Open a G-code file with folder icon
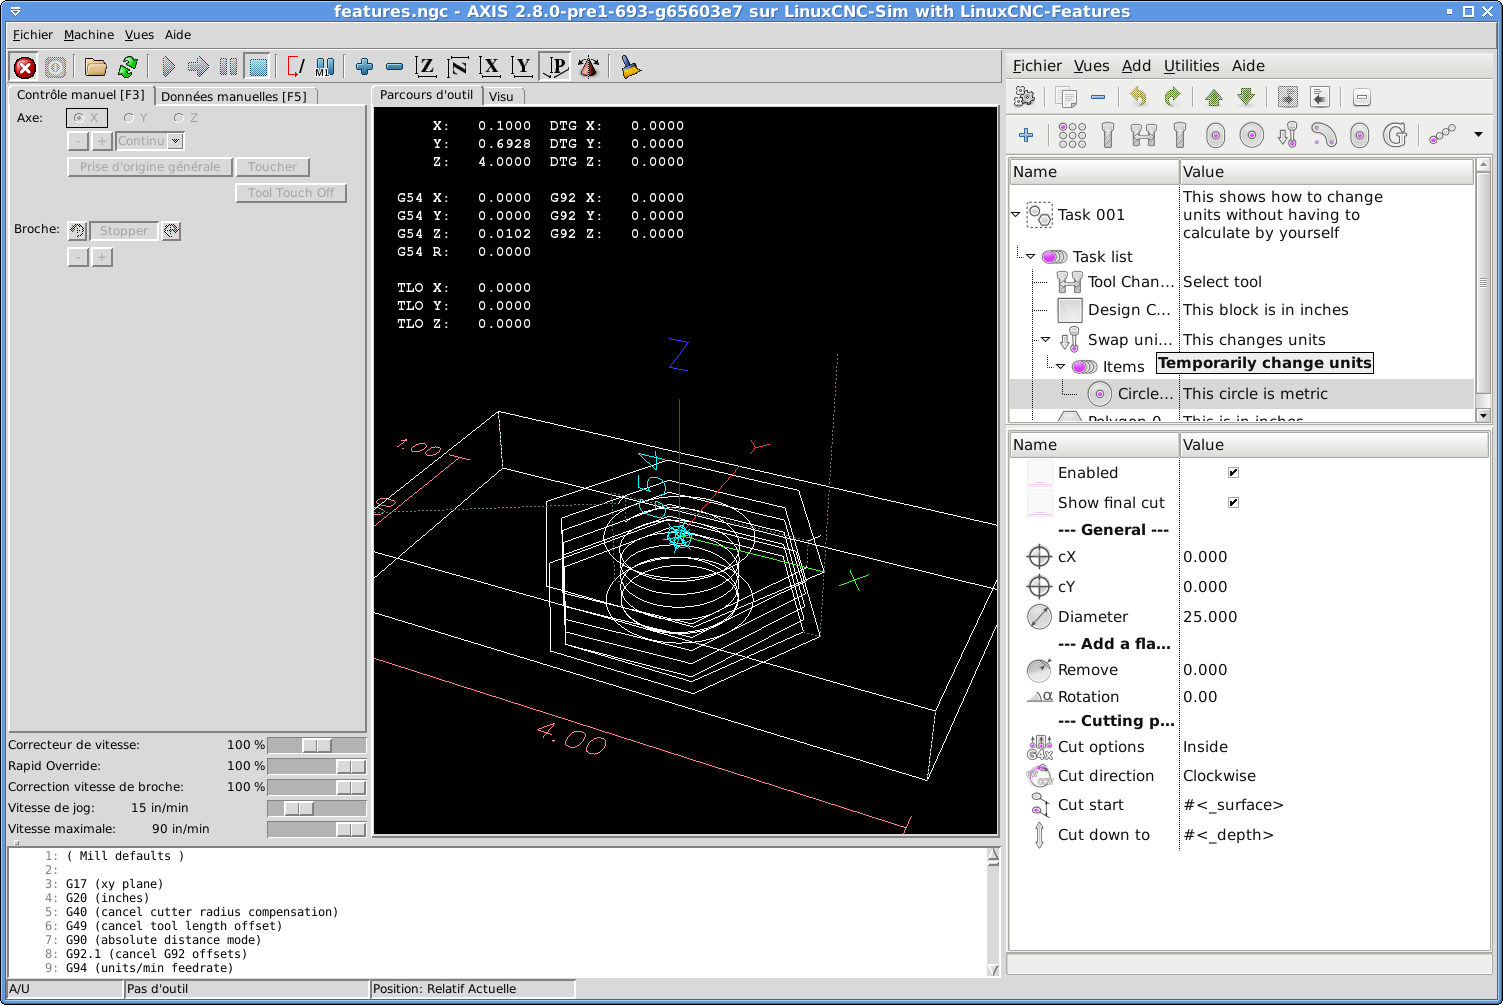The height and width of the screenshot is (1005, 1503). (96, 67)
